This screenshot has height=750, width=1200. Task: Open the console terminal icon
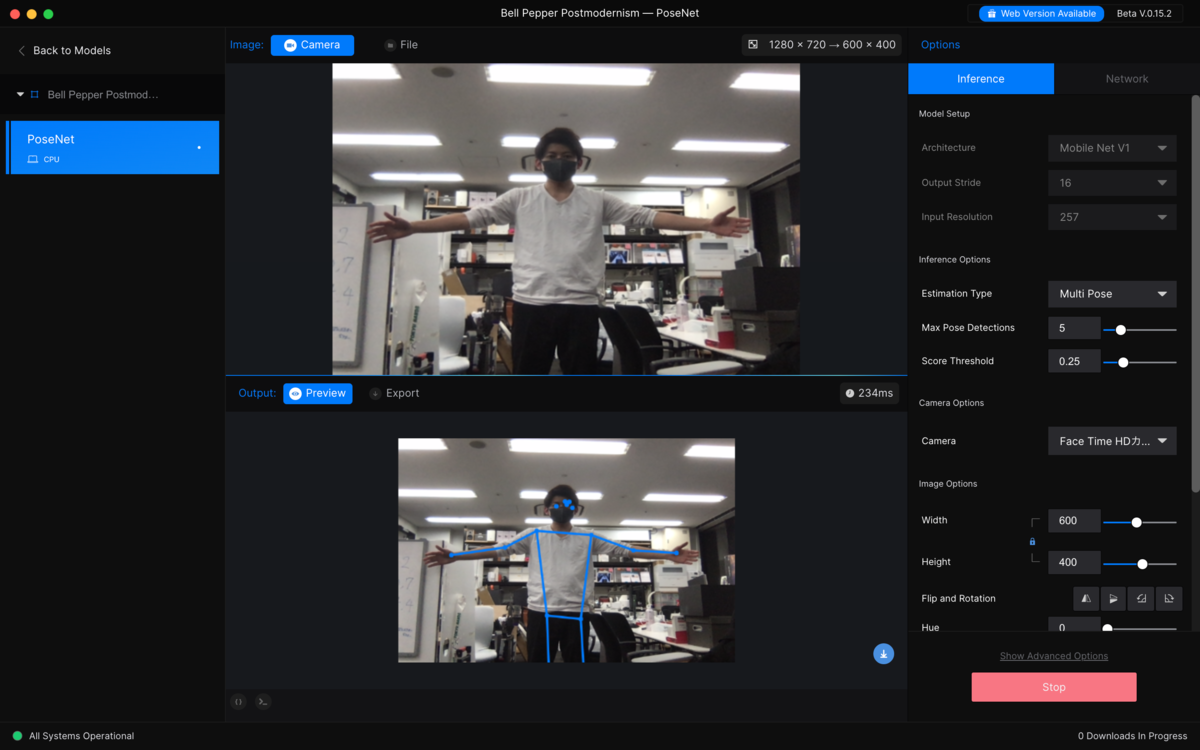262,701
